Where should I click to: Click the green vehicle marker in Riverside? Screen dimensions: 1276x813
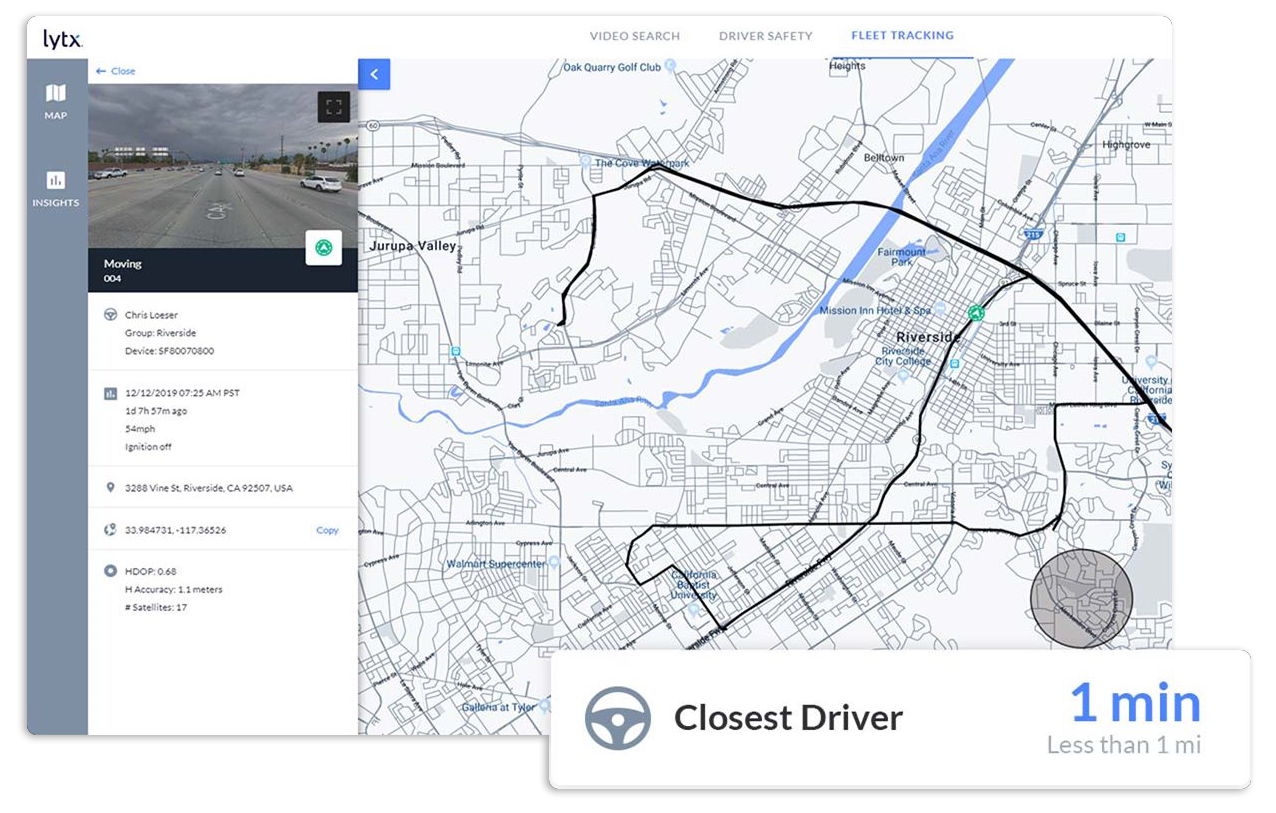click(976, 313)
